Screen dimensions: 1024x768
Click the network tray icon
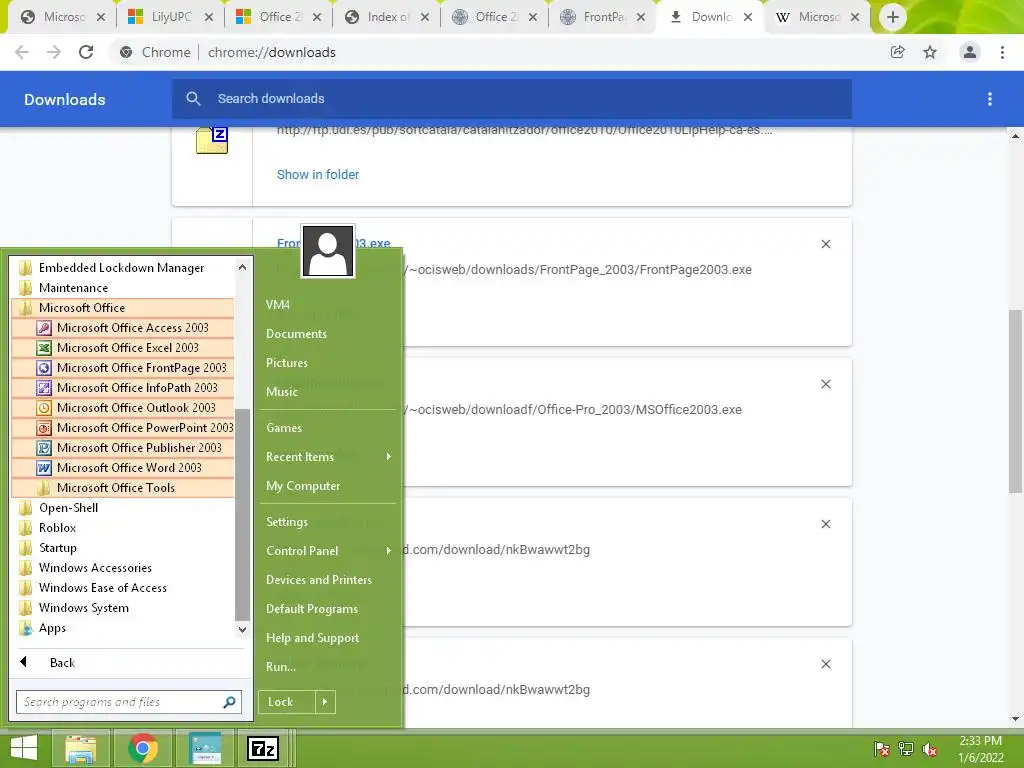906,749
